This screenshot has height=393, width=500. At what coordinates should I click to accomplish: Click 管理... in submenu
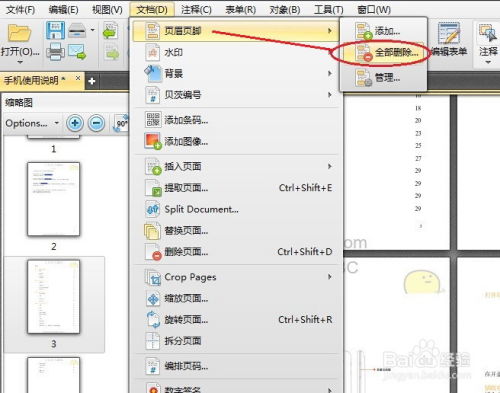pyautogui.click(x=383, y=78)
